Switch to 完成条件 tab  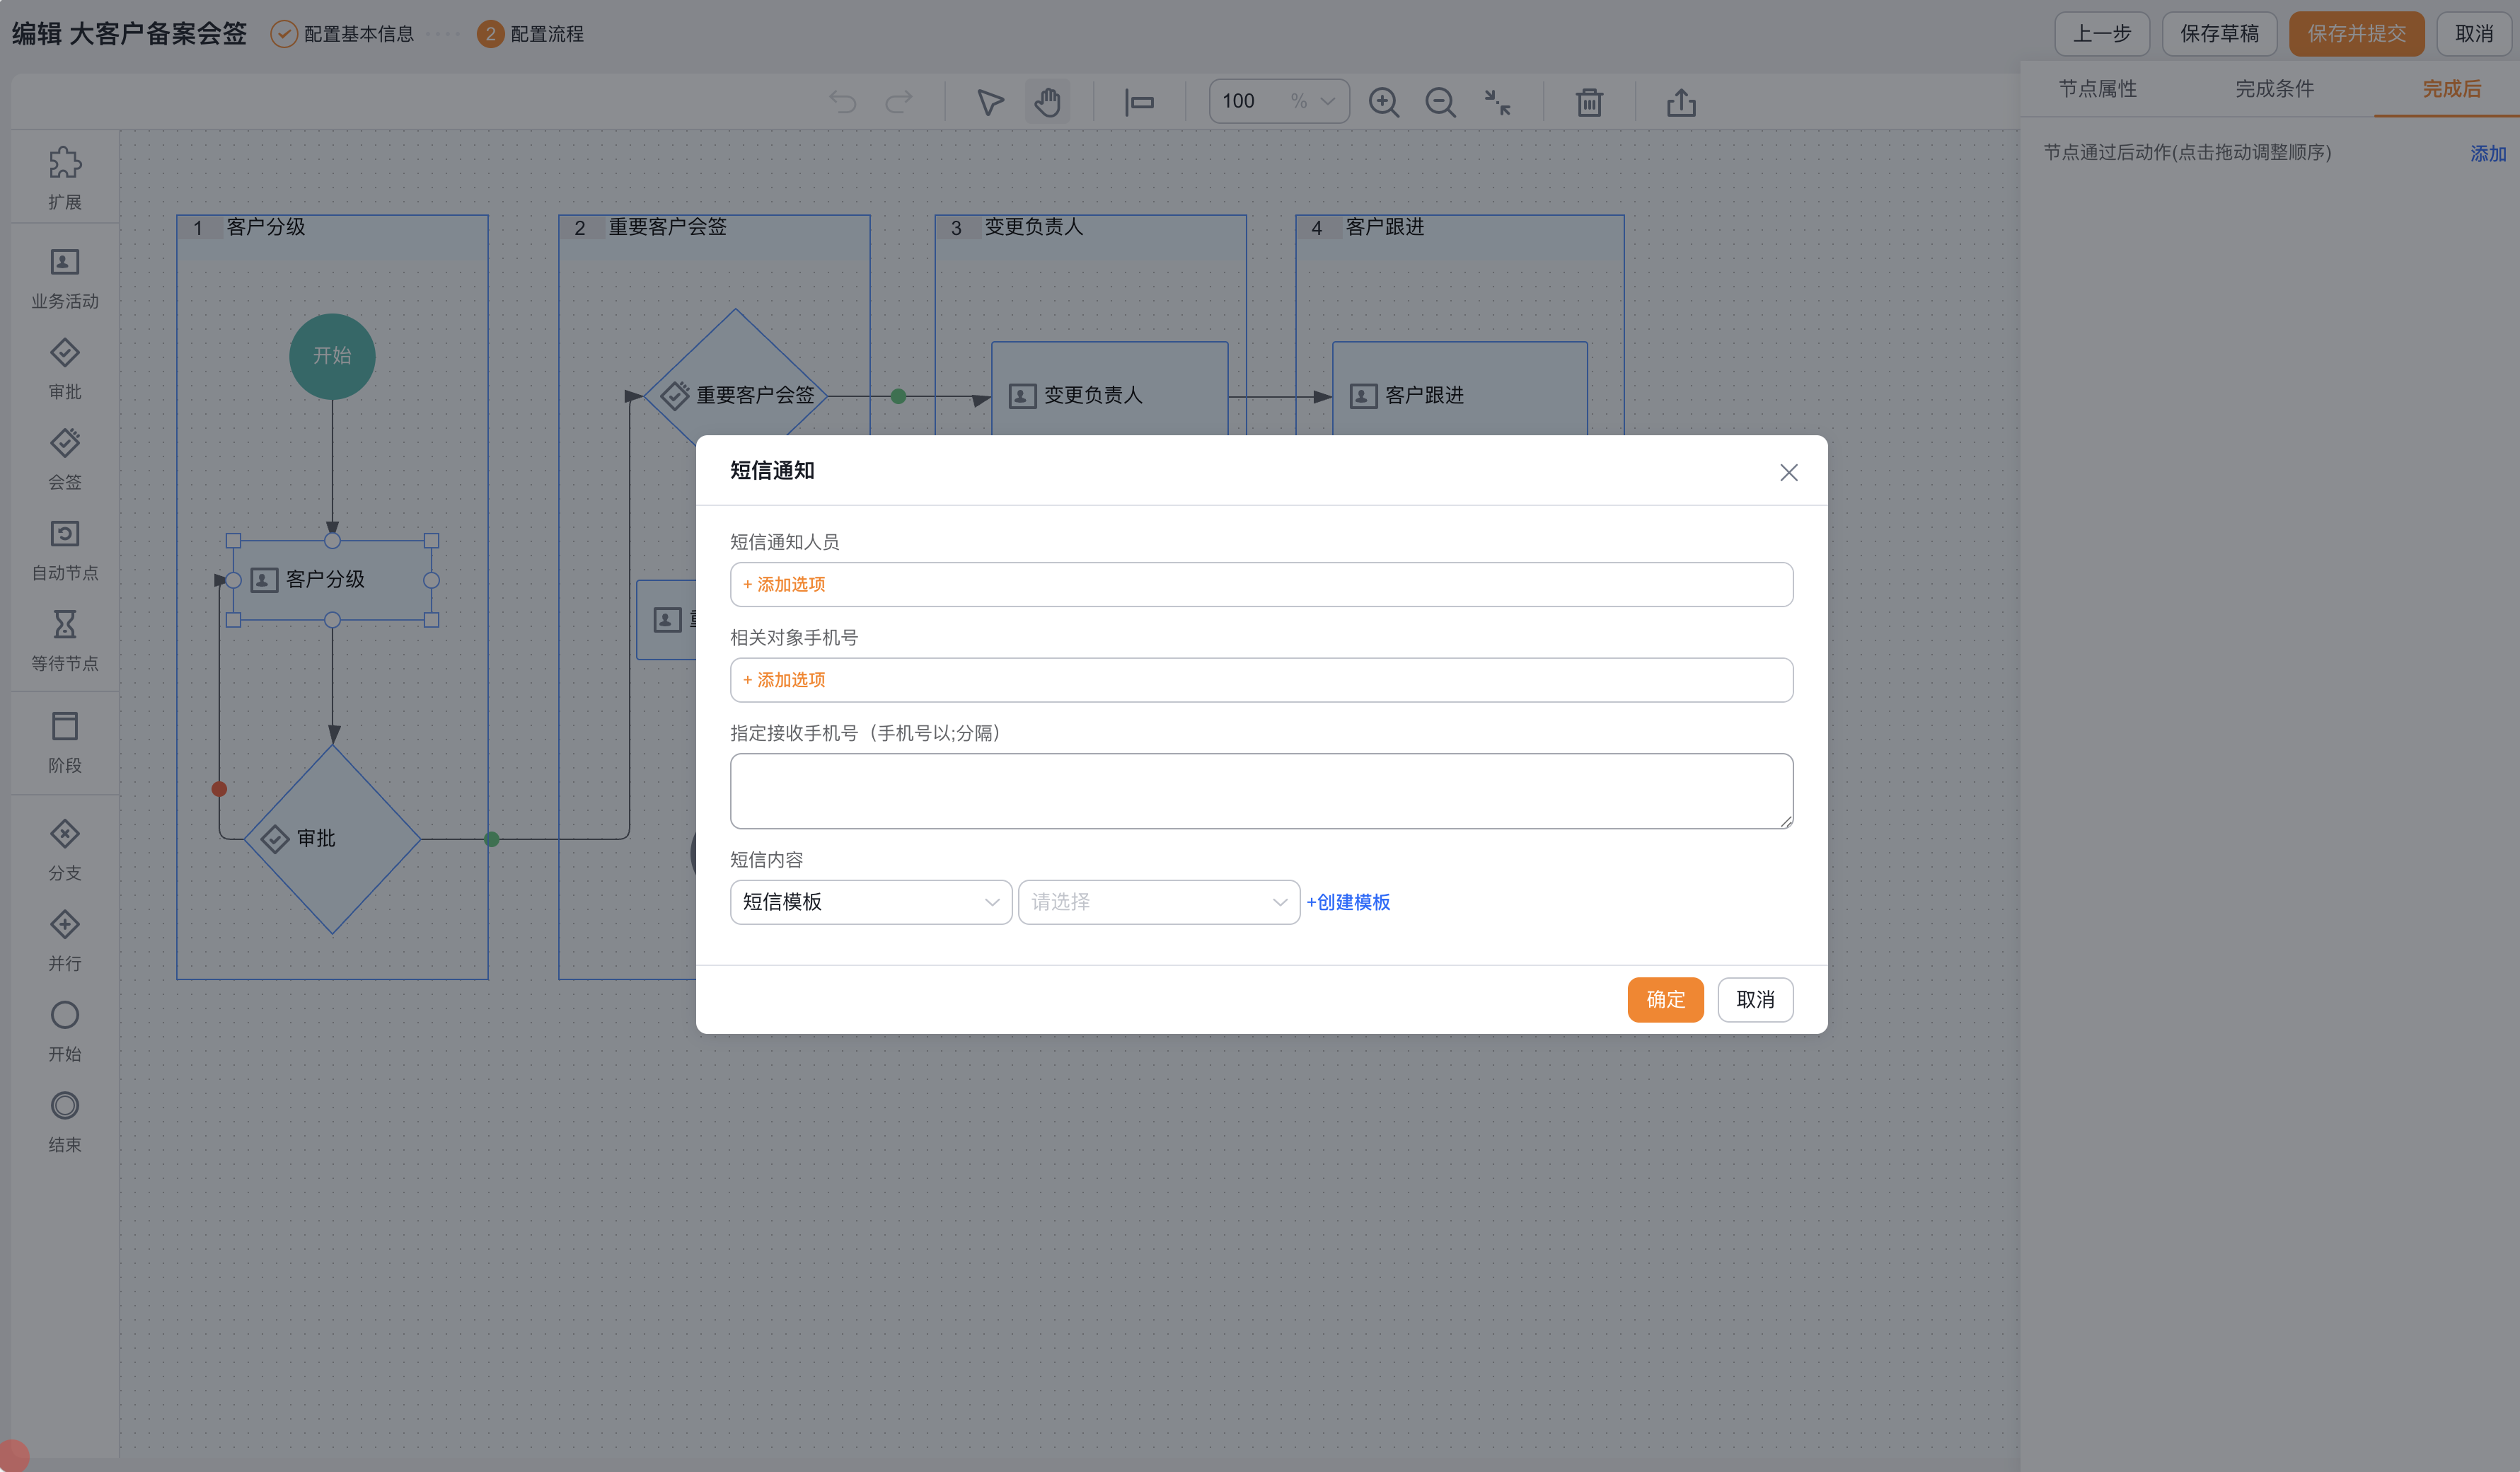coord(2274,89)
